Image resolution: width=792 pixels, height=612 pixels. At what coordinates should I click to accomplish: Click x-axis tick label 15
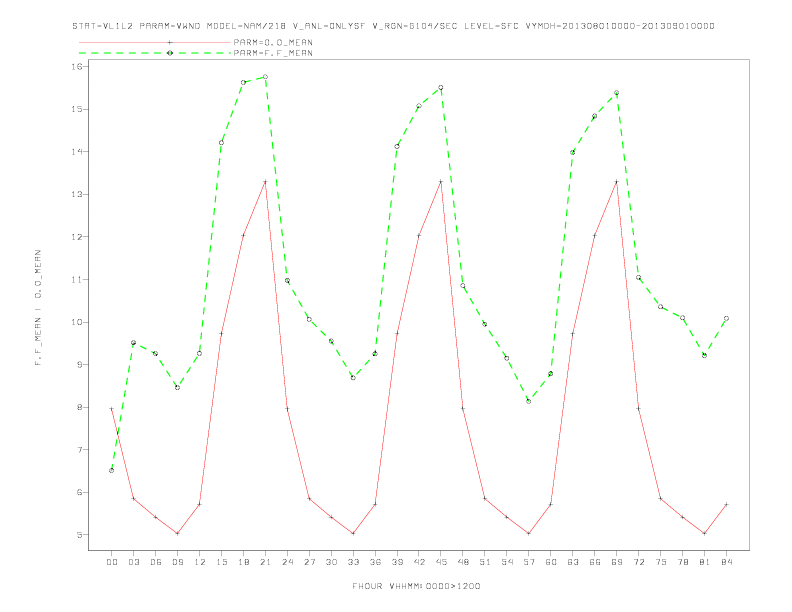[221, 562]
